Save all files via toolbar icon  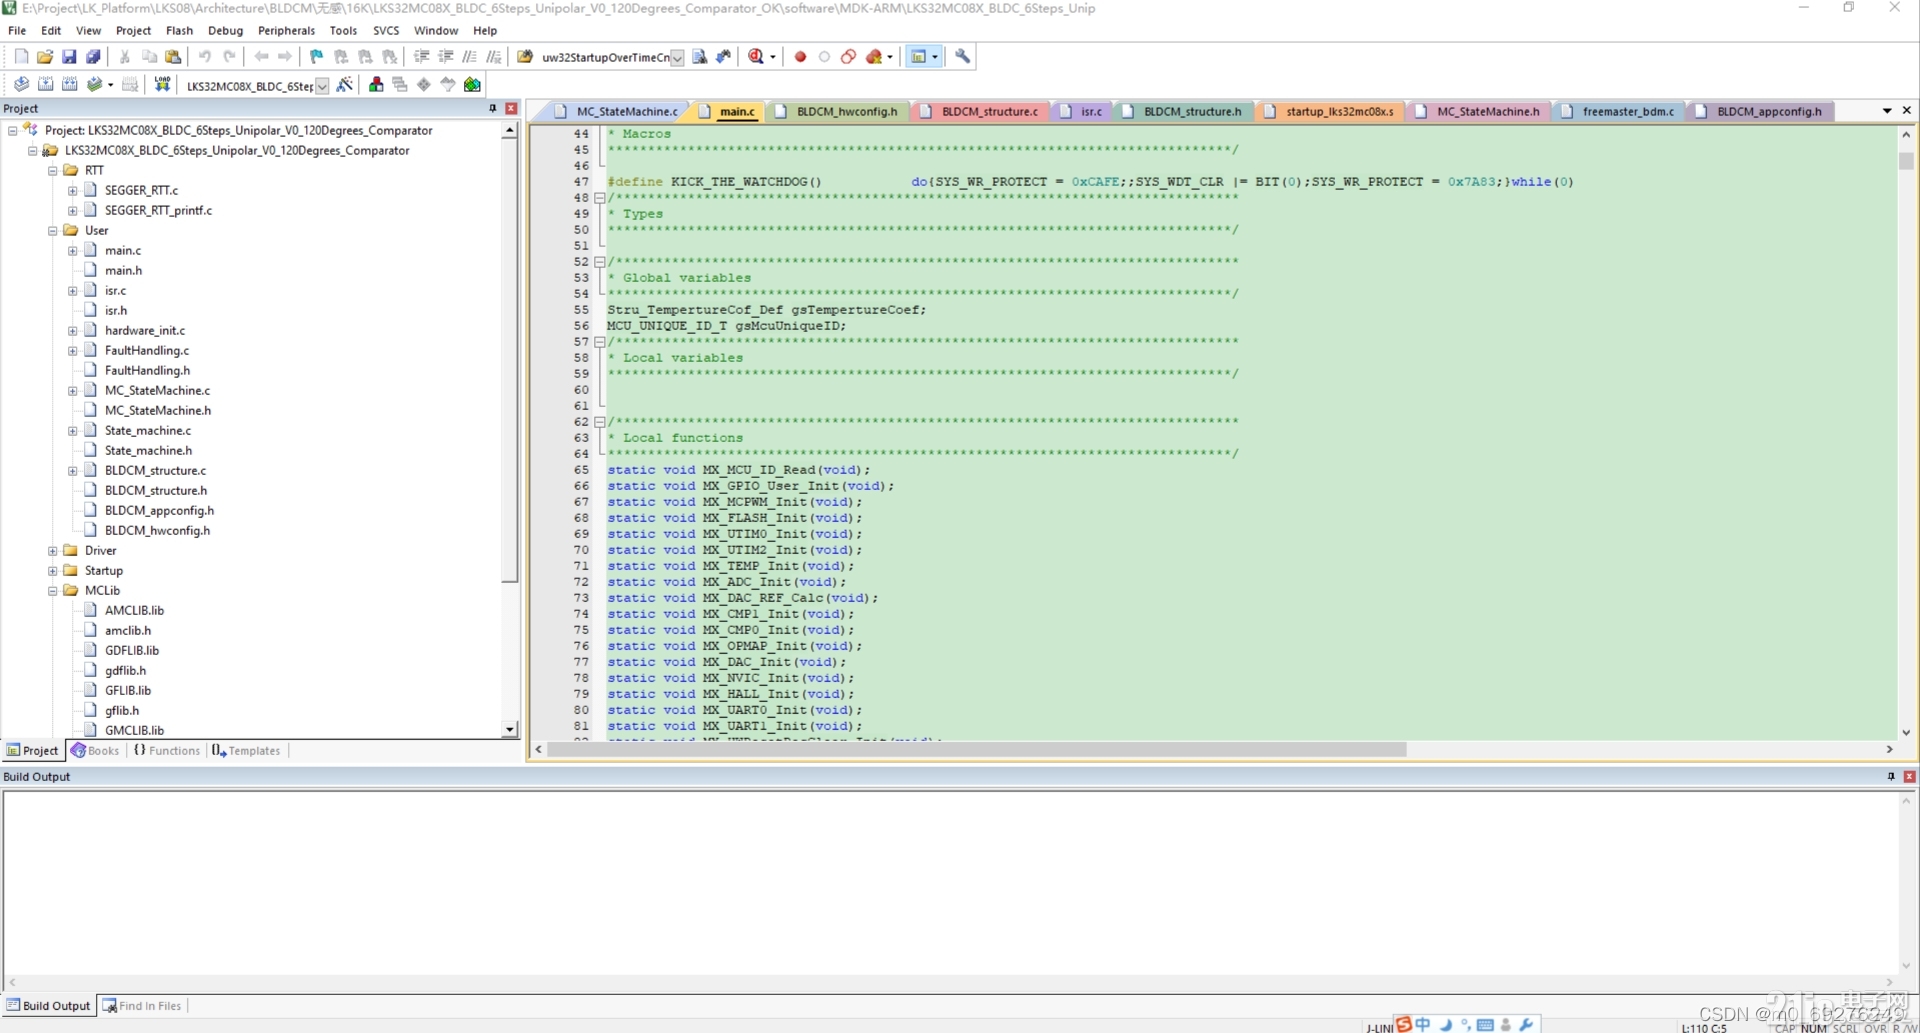(93, 57)
